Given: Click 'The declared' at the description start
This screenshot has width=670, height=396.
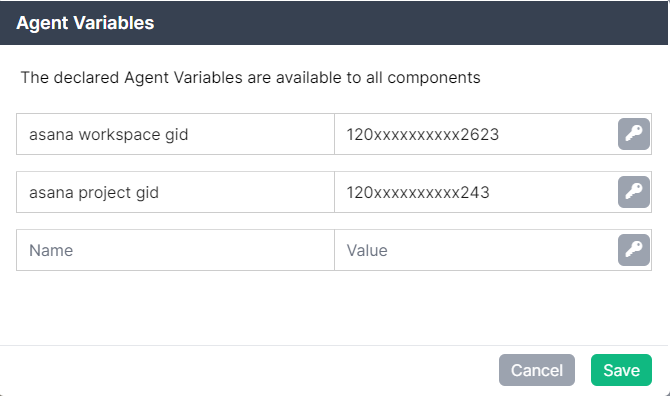Looking at the screenshot, I should (70, 78).
